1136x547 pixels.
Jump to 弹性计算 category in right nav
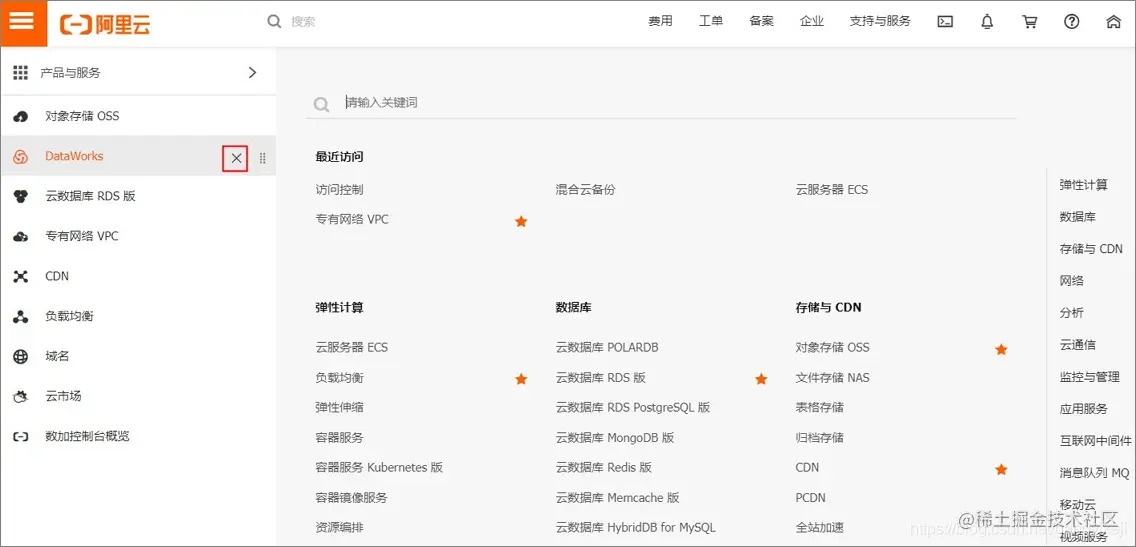[1083, 185]
